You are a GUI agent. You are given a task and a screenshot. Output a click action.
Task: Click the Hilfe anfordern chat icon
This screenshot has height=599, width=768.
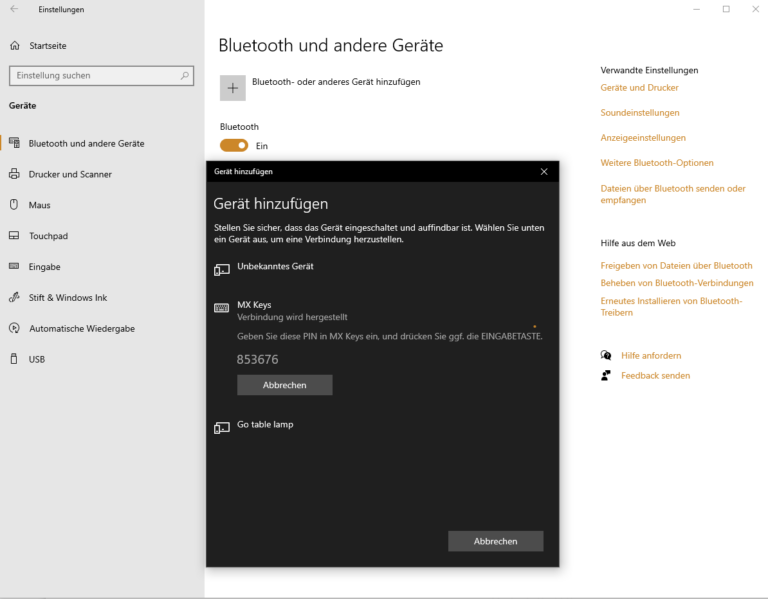pos(606,355)
